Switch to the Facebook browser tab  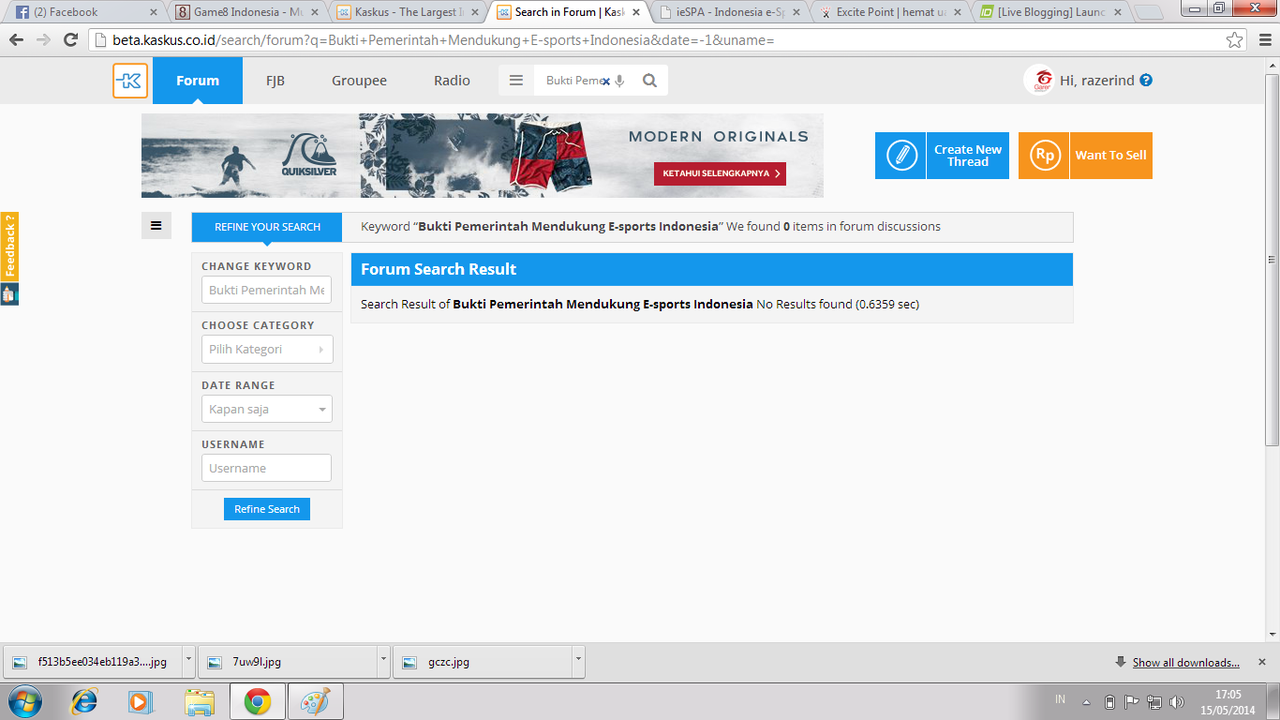(x=84, y=12)
